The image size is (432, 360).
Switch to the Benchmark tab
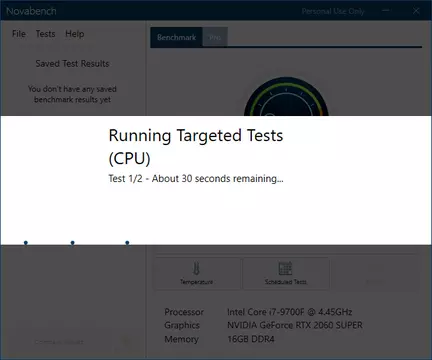click(176, 37)
